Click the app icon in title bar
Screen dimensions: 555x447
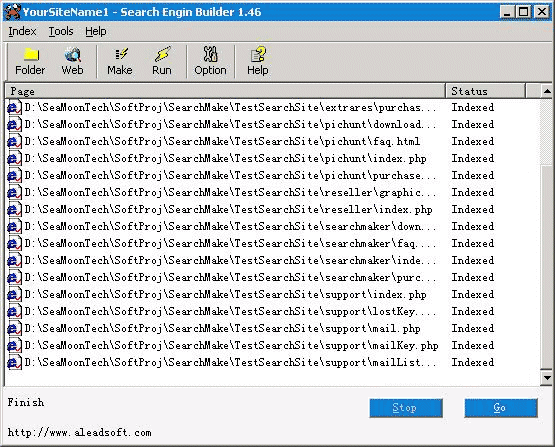coord(13,12)
